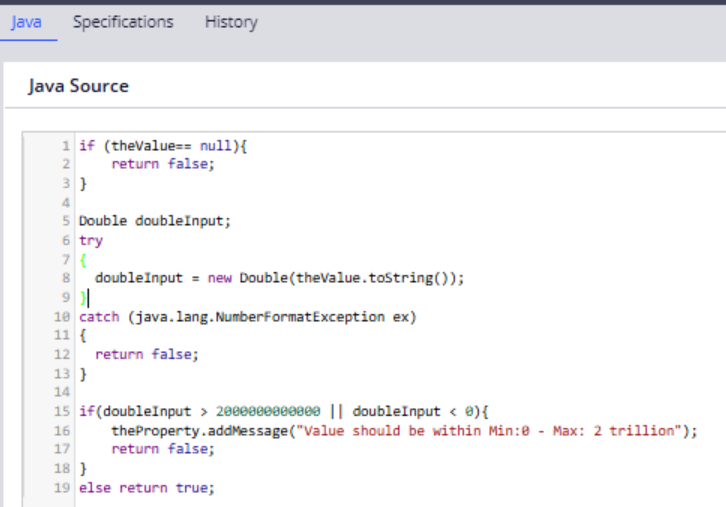Click the green opening brace on line 7

point(83,259)
